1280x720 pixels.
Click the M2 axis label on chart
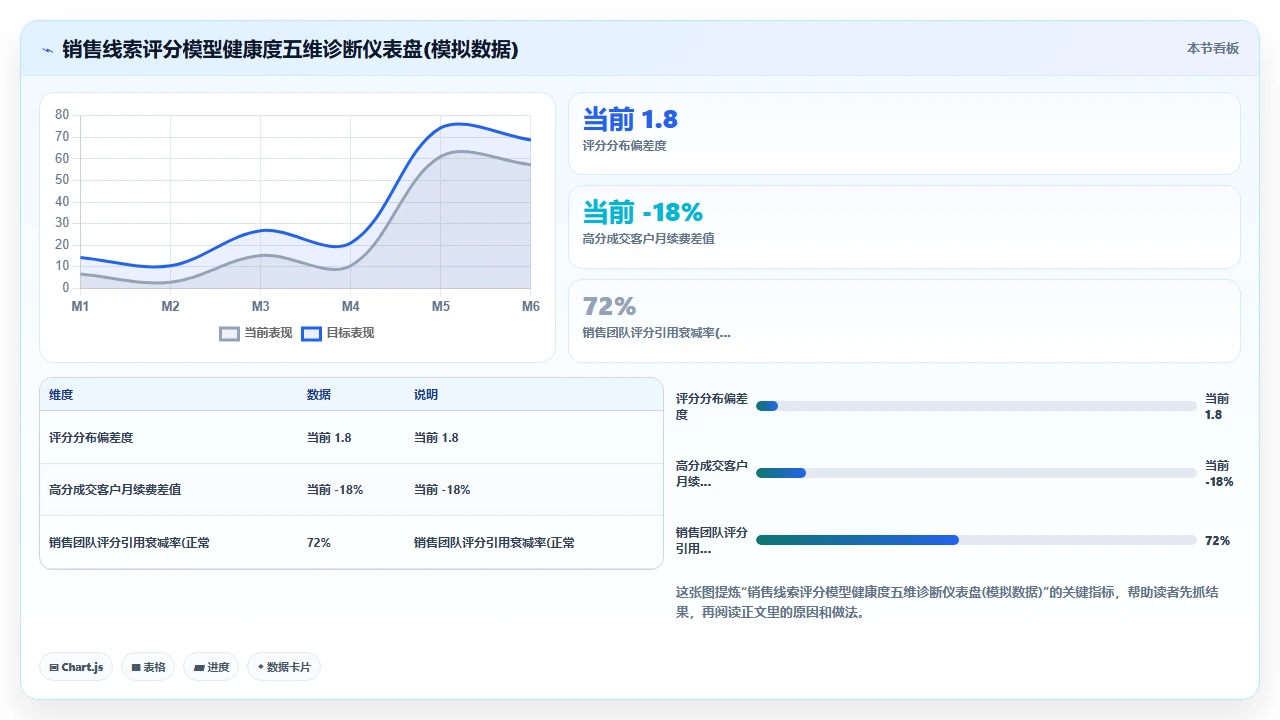click(x=170, y=306)
